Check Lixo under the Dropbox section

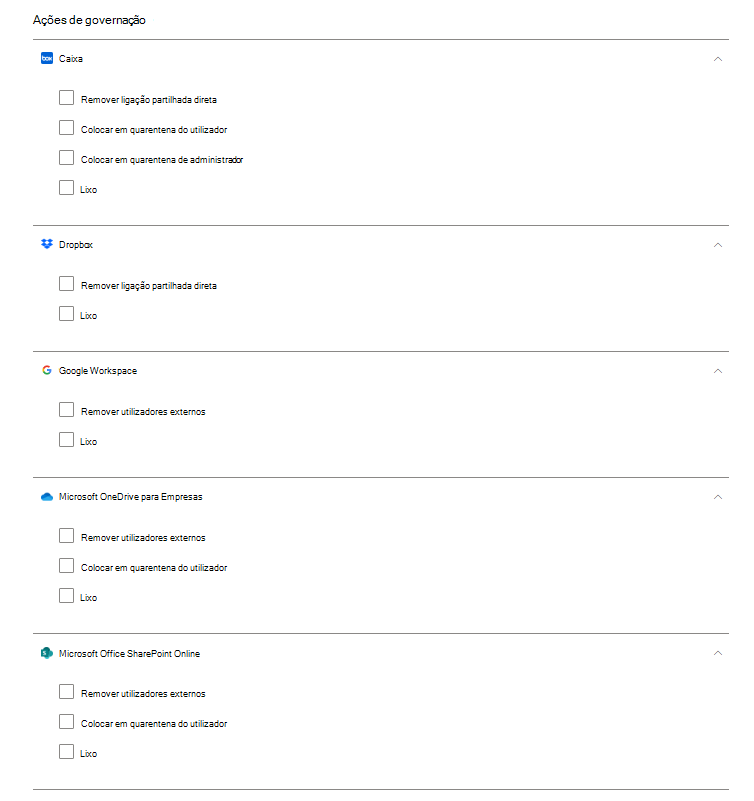[66, 314]
